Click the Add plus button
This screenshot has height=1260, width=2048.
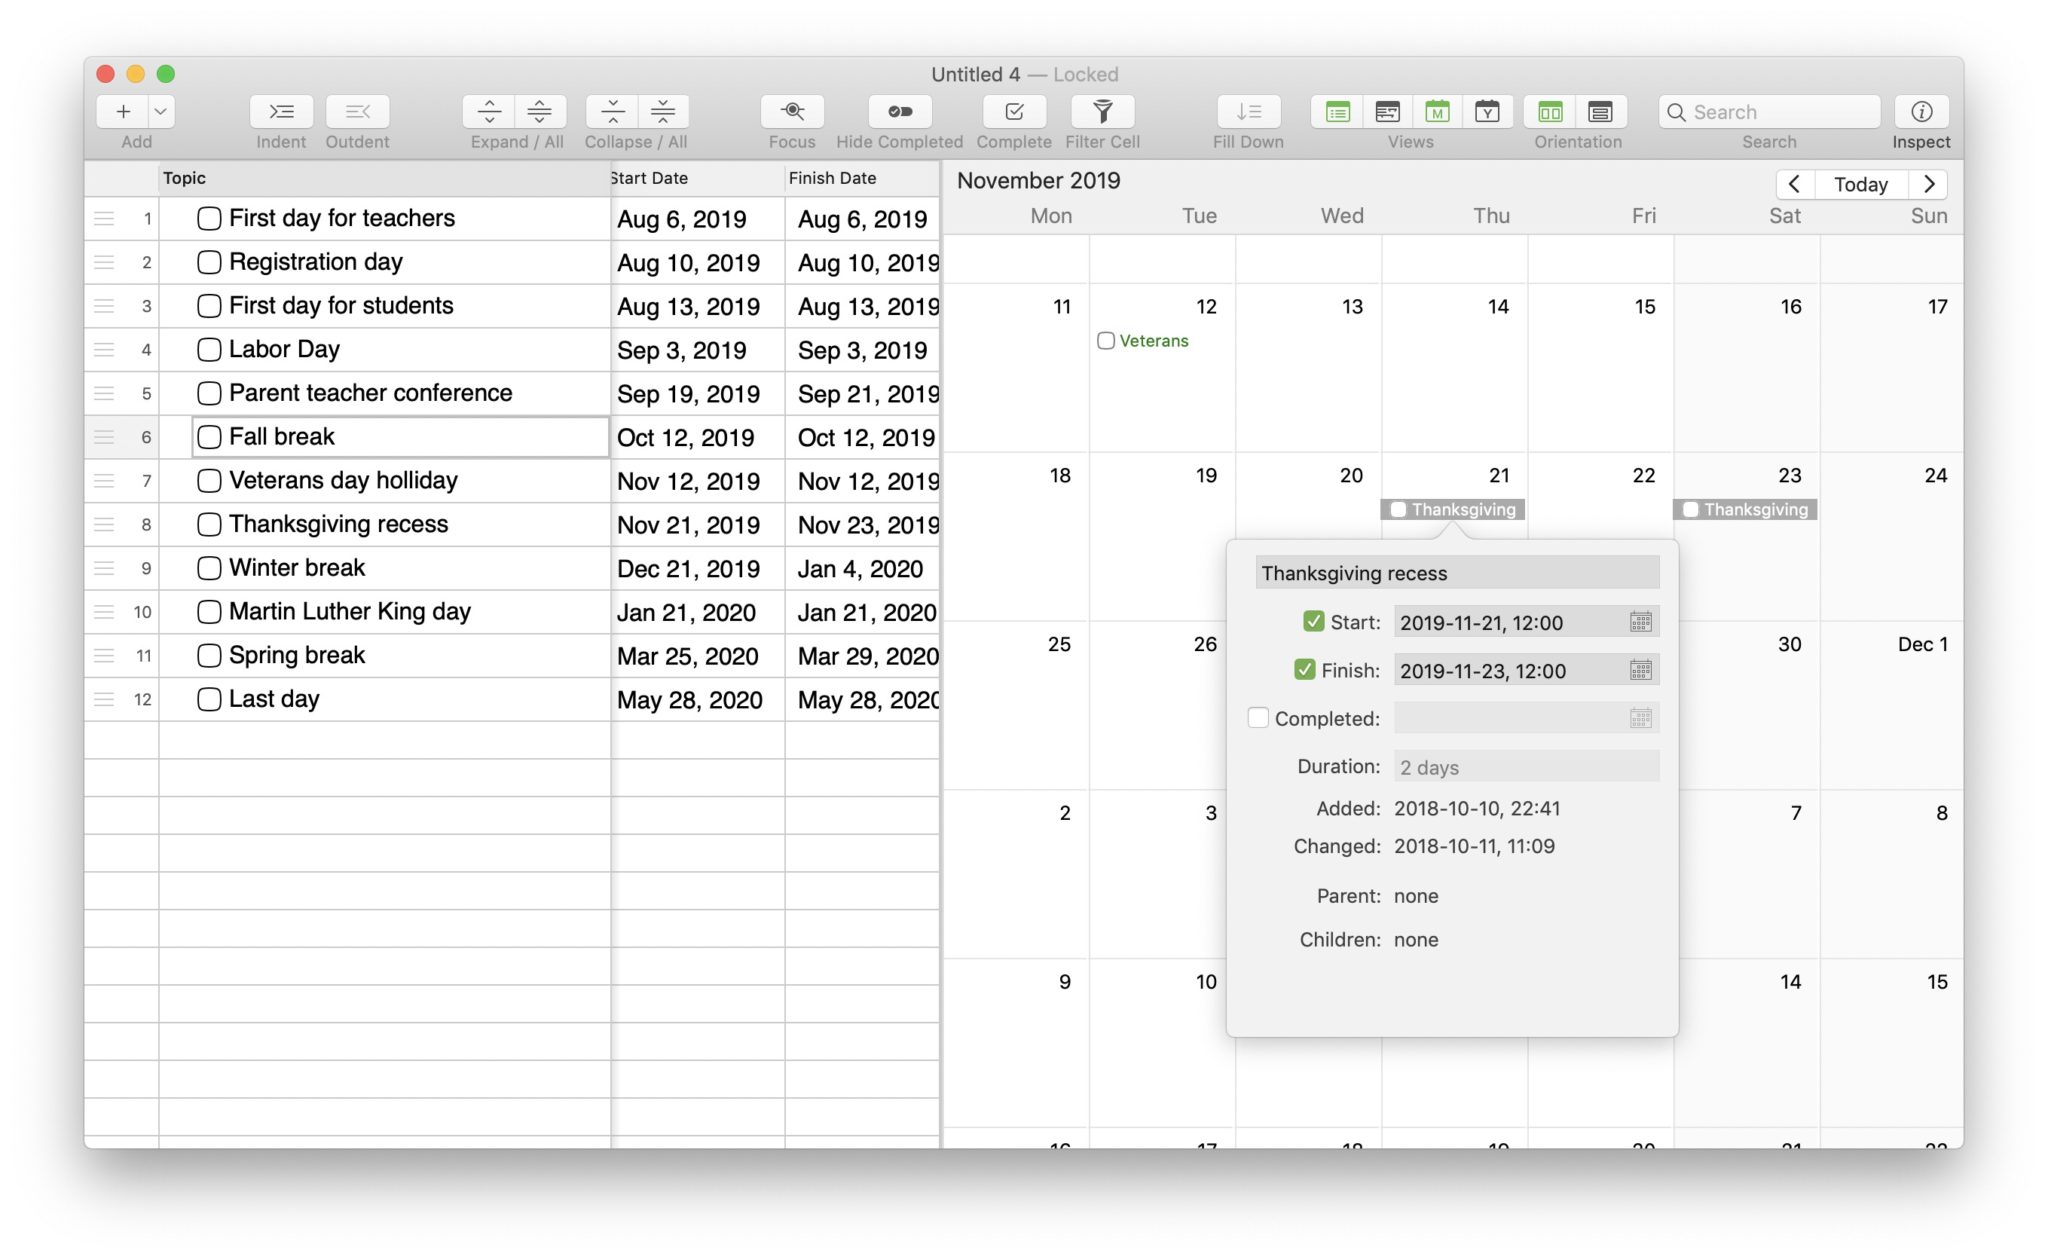(123, 111)
